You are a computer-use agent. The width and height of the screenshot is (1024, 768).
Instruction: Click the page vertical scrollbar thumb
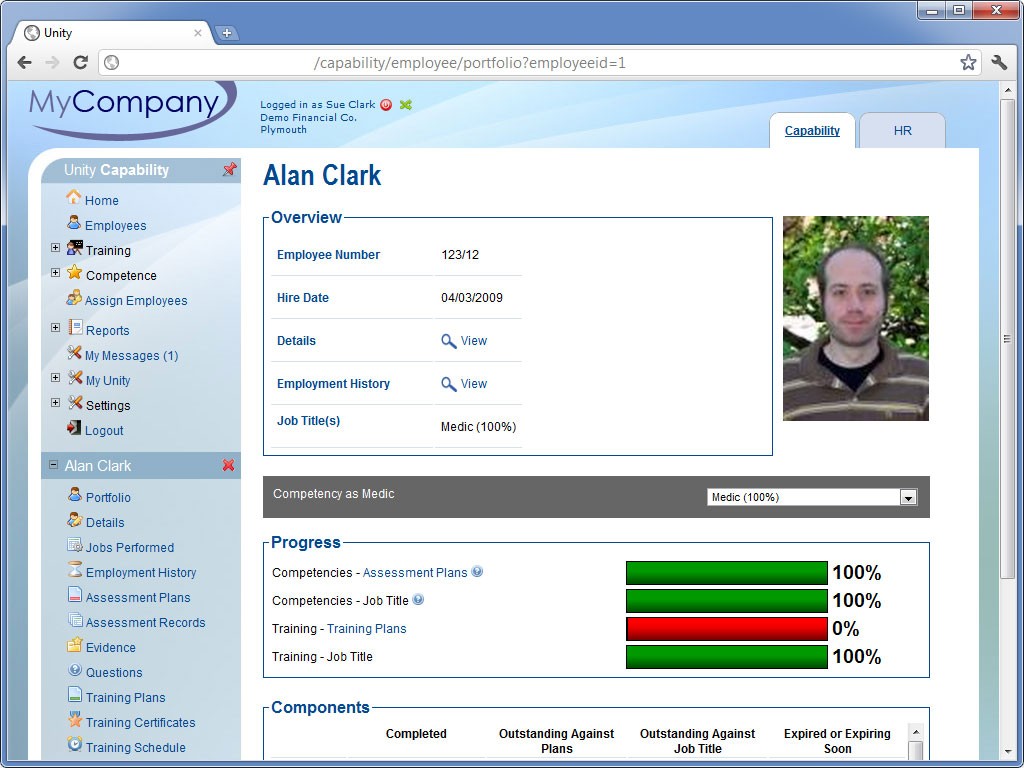pos(1008,338)
